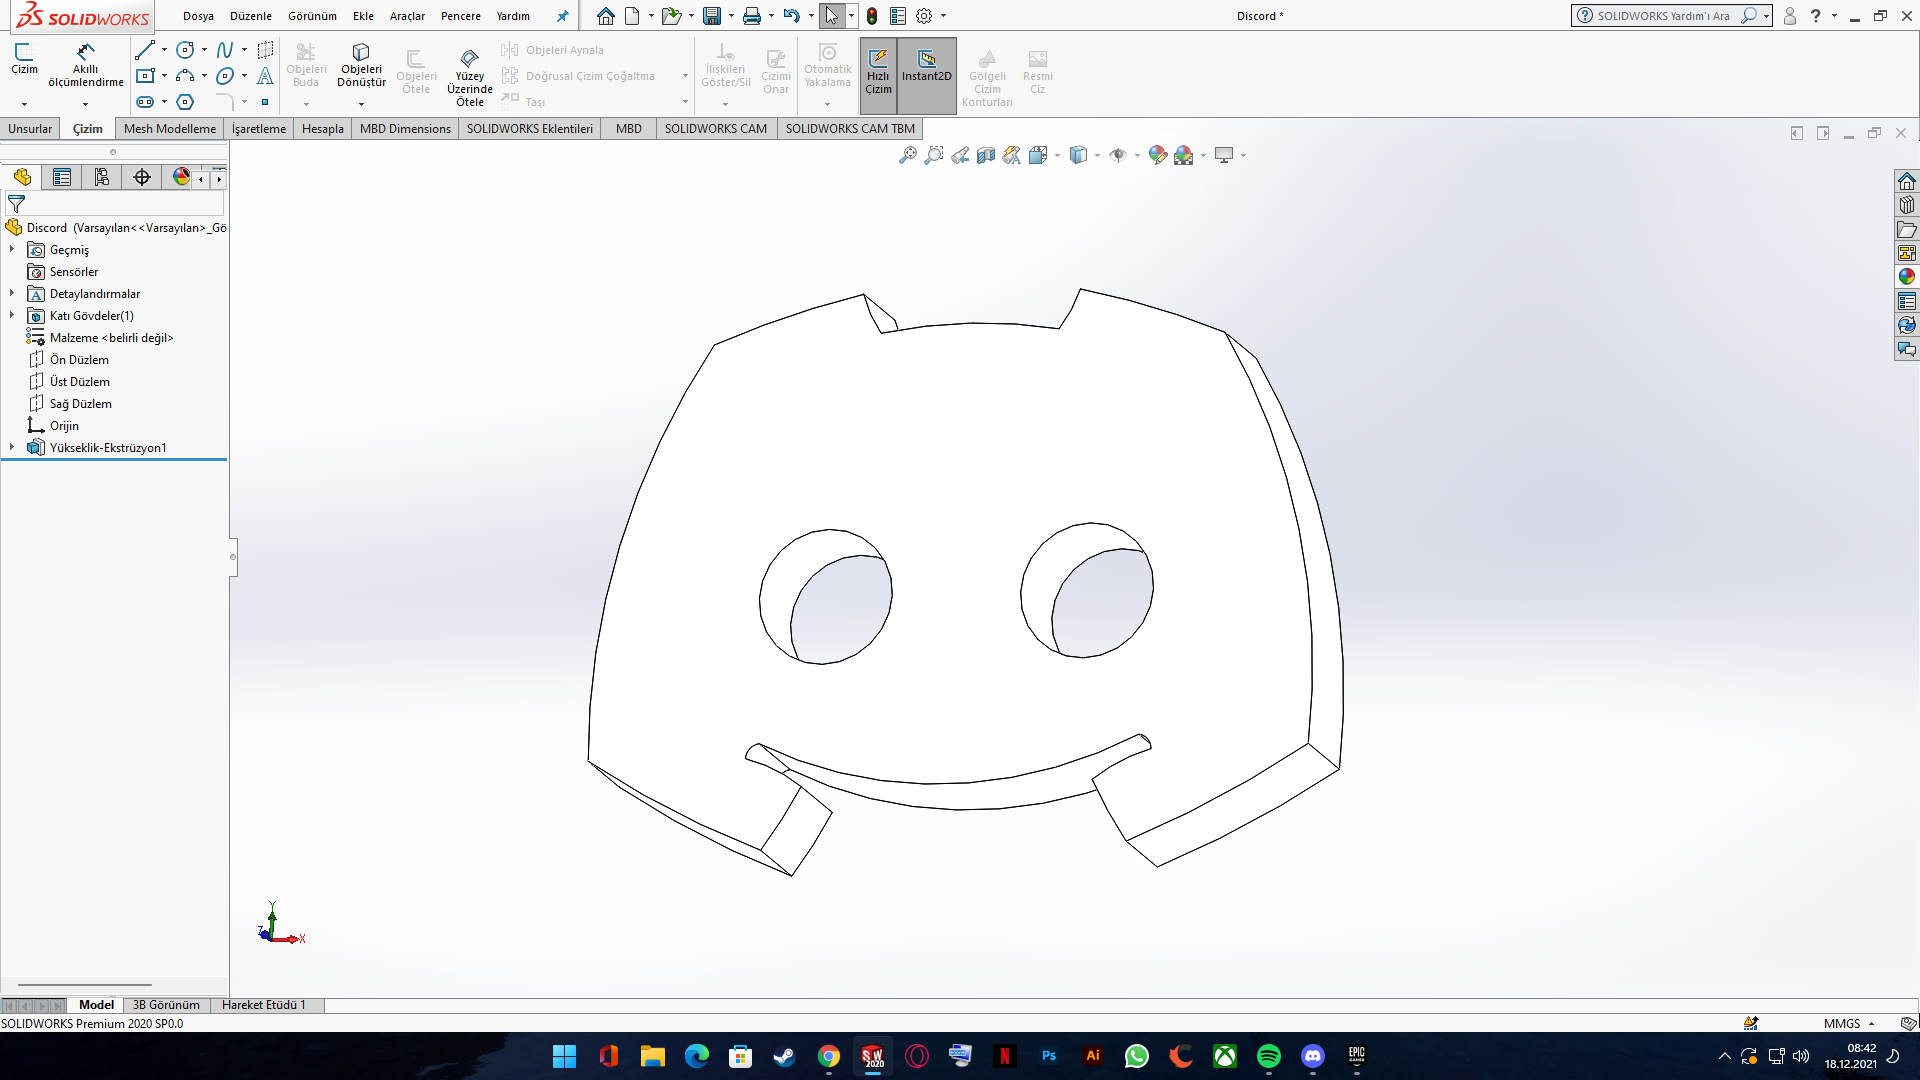Select the Corner Rectangle tool
1920x1080 pixels.
pos(145,76)
